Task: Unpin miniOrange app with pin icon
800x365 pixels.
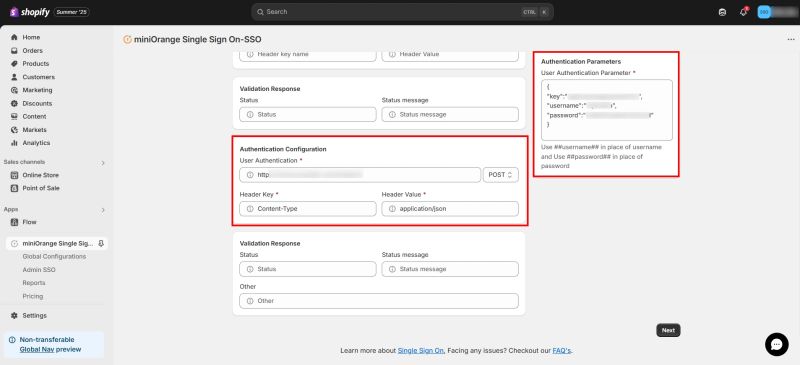Action: click(101, 244)
